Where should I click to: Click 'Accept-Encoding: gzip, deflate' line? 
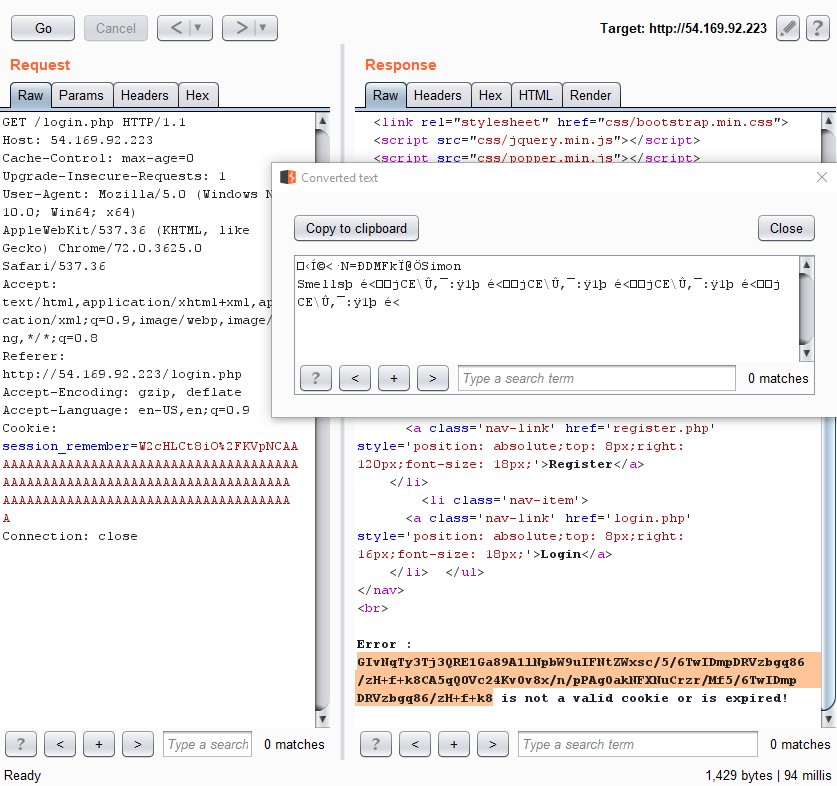pyautogui.click(x=122, y=392)
